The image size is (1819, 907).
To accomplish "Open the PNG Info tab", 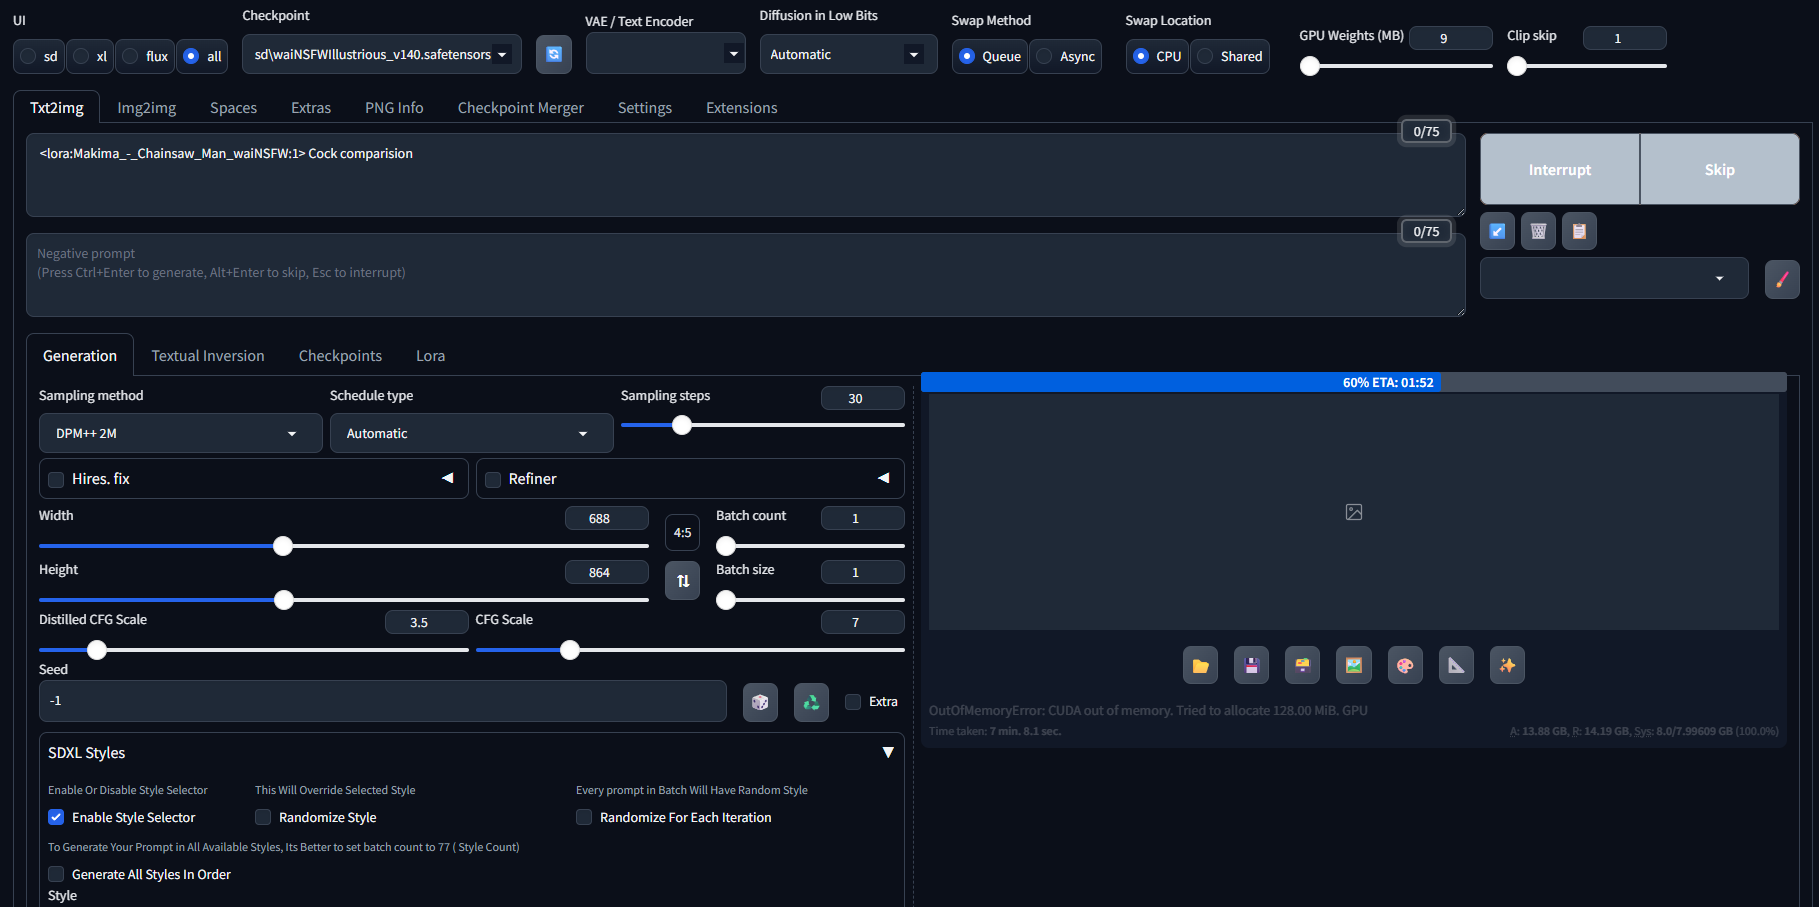I will coord(394,108).
